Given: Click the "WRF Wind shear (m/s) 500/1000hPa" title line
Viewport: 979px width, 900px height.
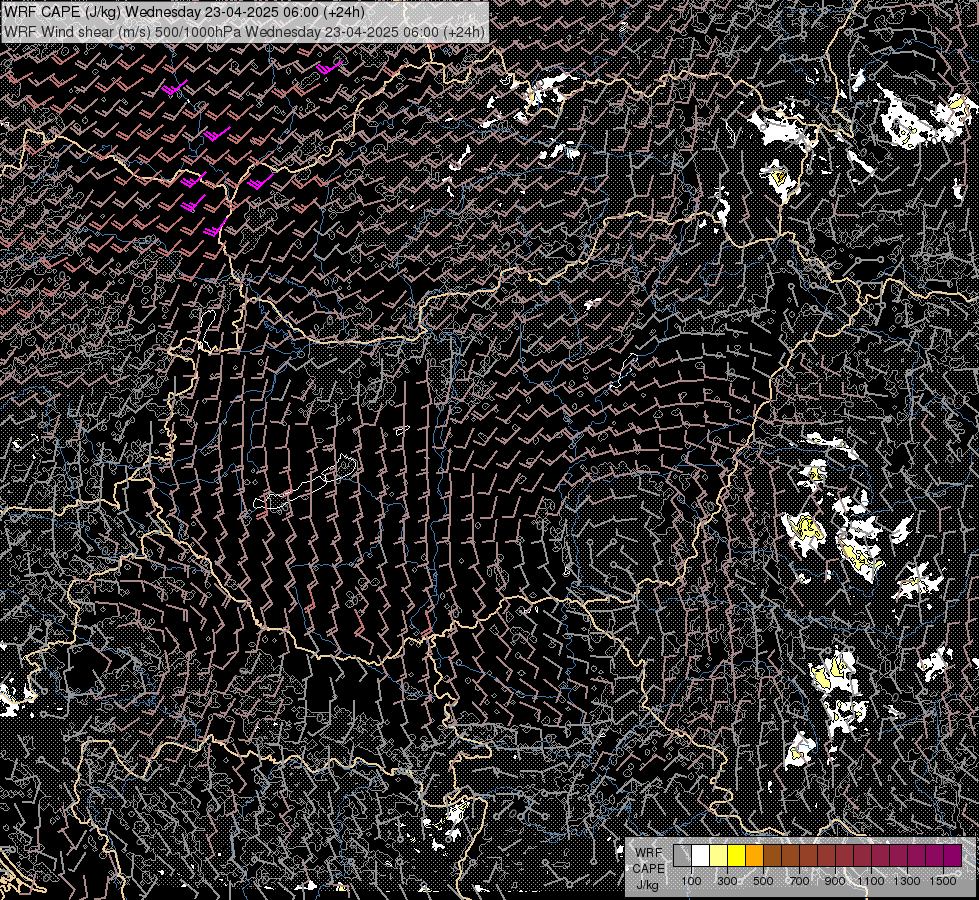Looking at the screenshot, I should [244, 31].
